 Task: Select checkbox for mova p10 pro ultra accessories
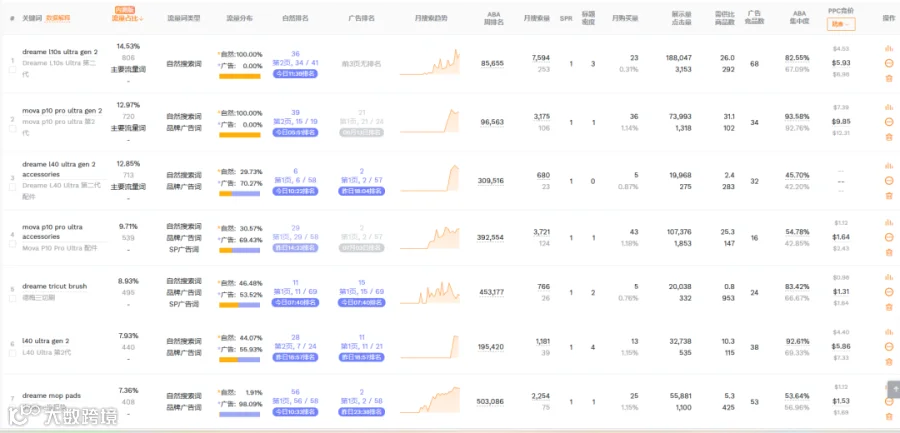[x=13, y=243]
